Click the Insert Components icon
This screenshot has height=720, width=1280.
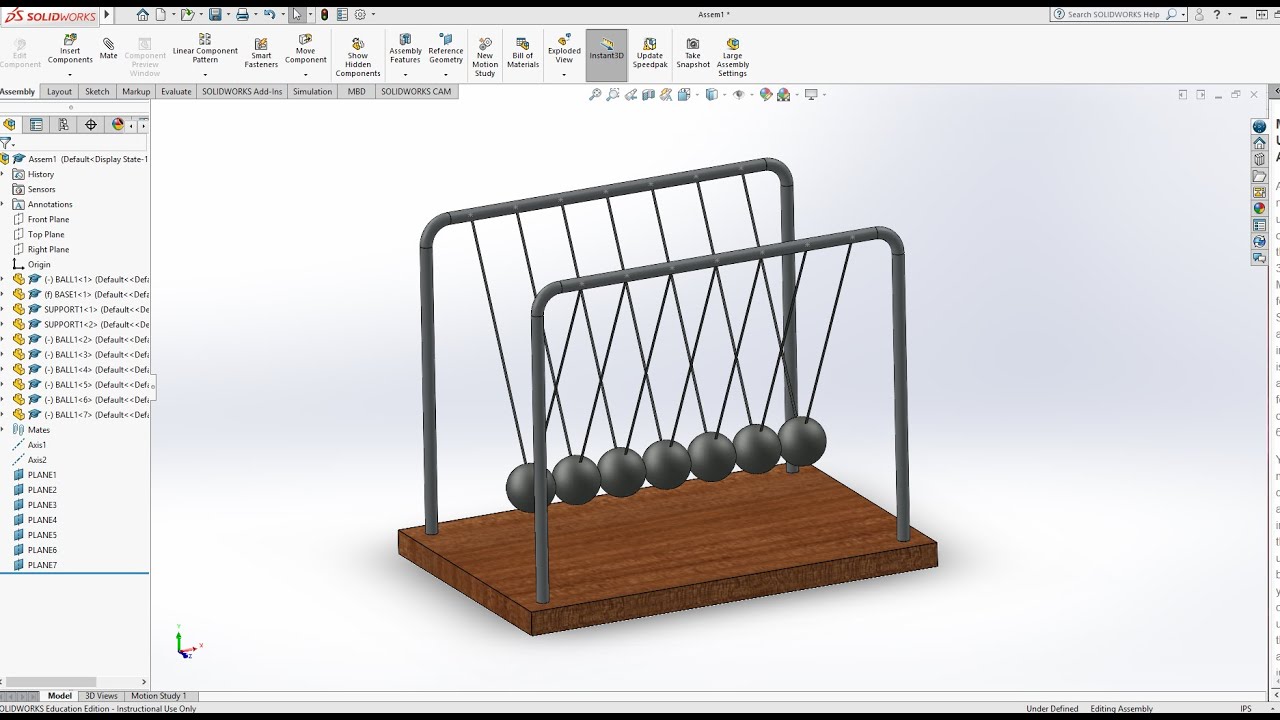70,49
